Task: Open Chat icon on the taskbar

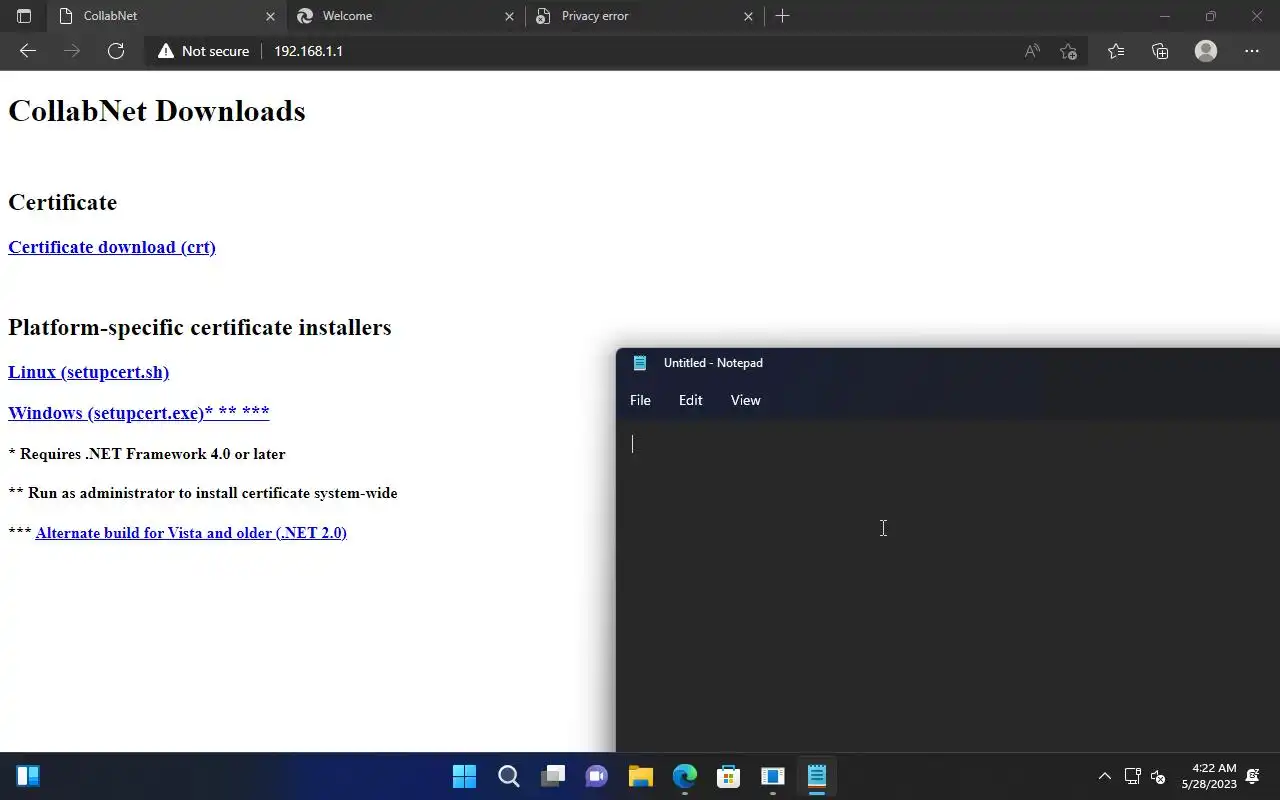Action: [596, 776]
